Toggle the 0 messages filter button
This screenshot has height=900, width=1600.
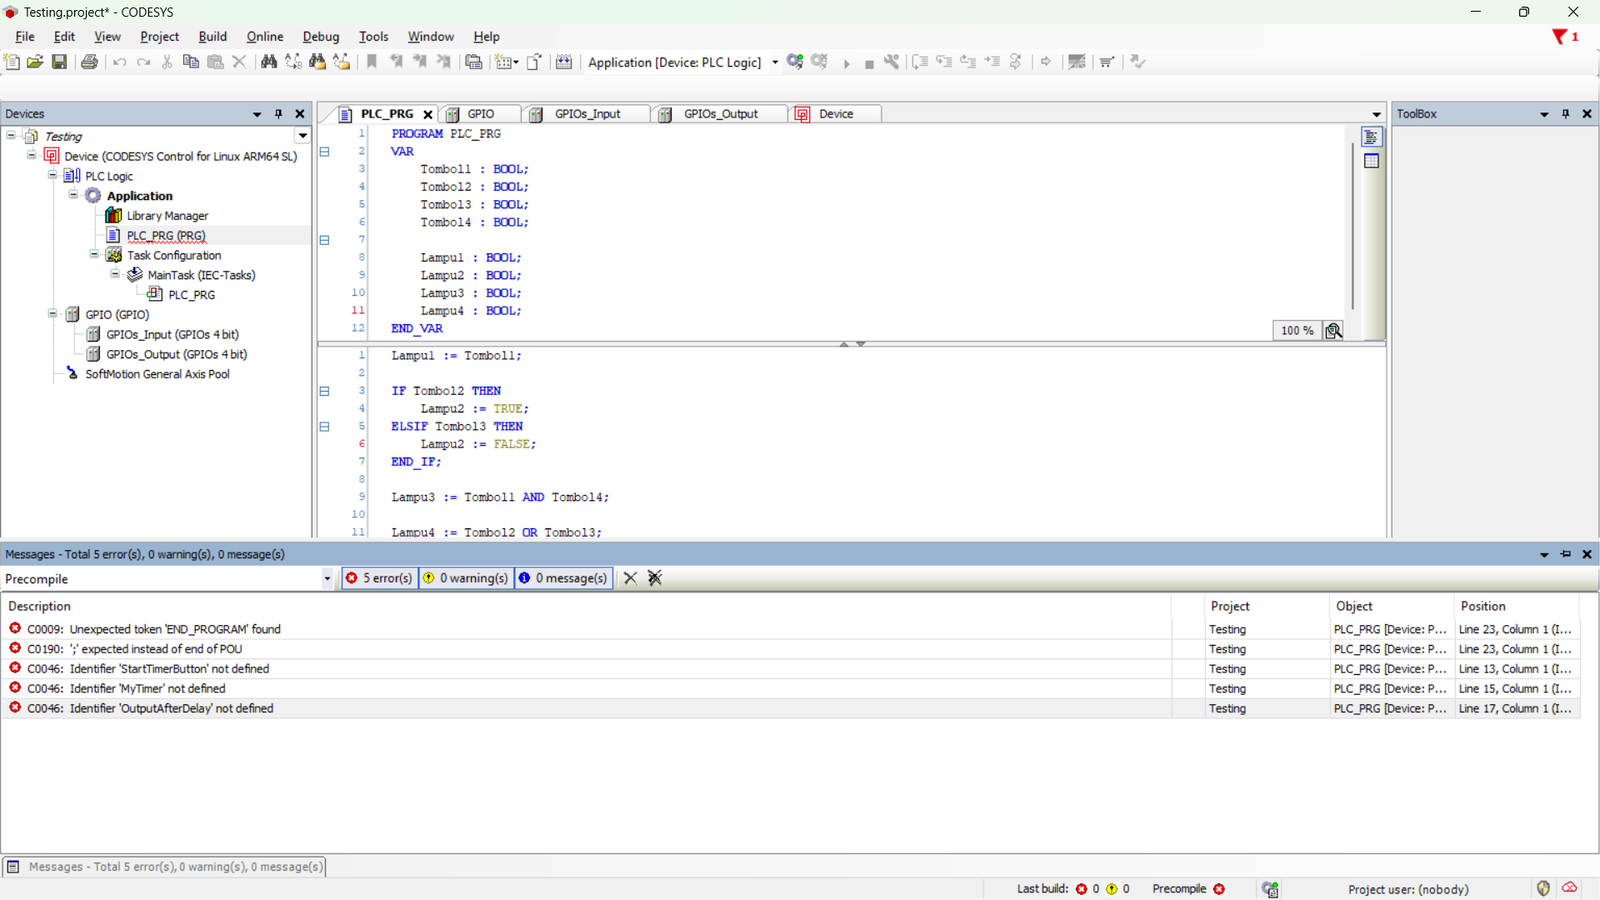click(x=563, y=578)
